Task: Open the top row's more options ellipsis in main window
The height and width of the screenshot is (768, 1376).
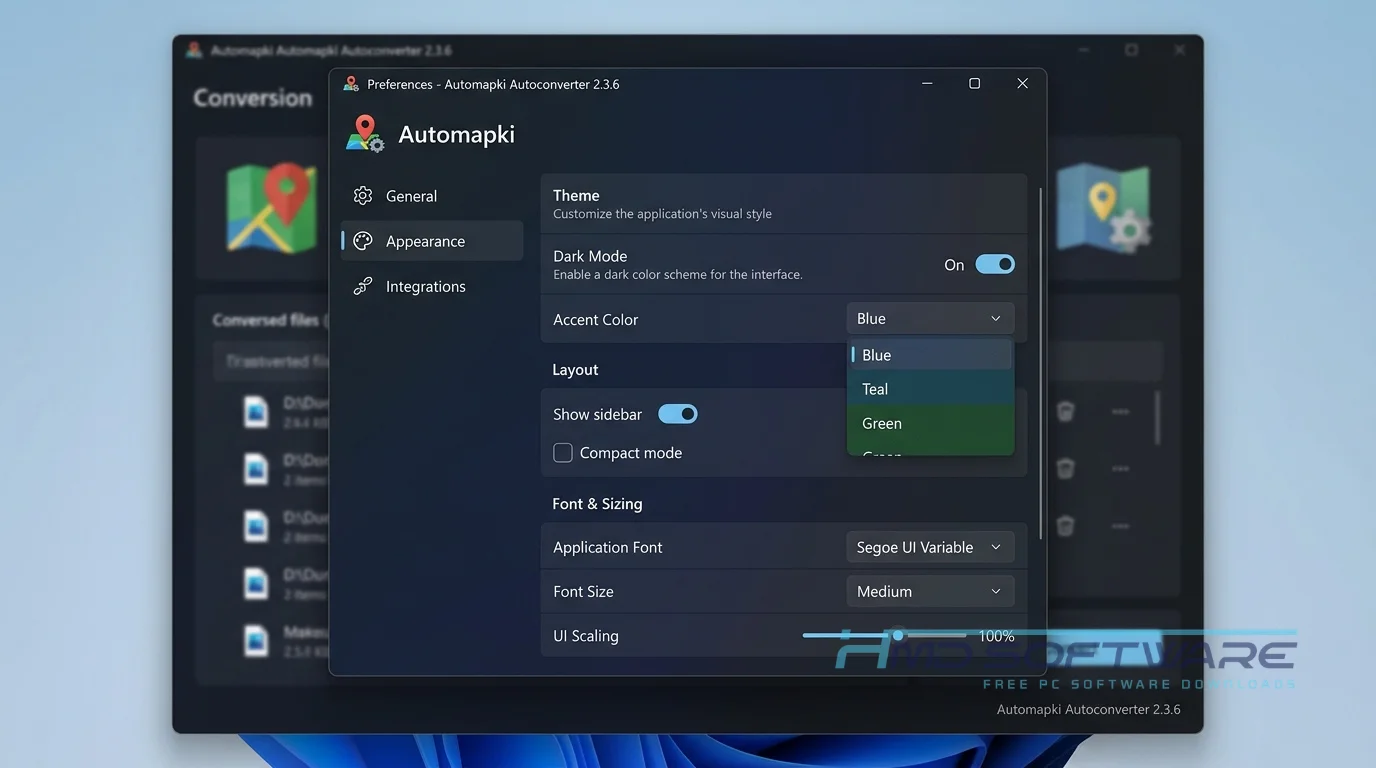Action: (x=1120, y=411)
